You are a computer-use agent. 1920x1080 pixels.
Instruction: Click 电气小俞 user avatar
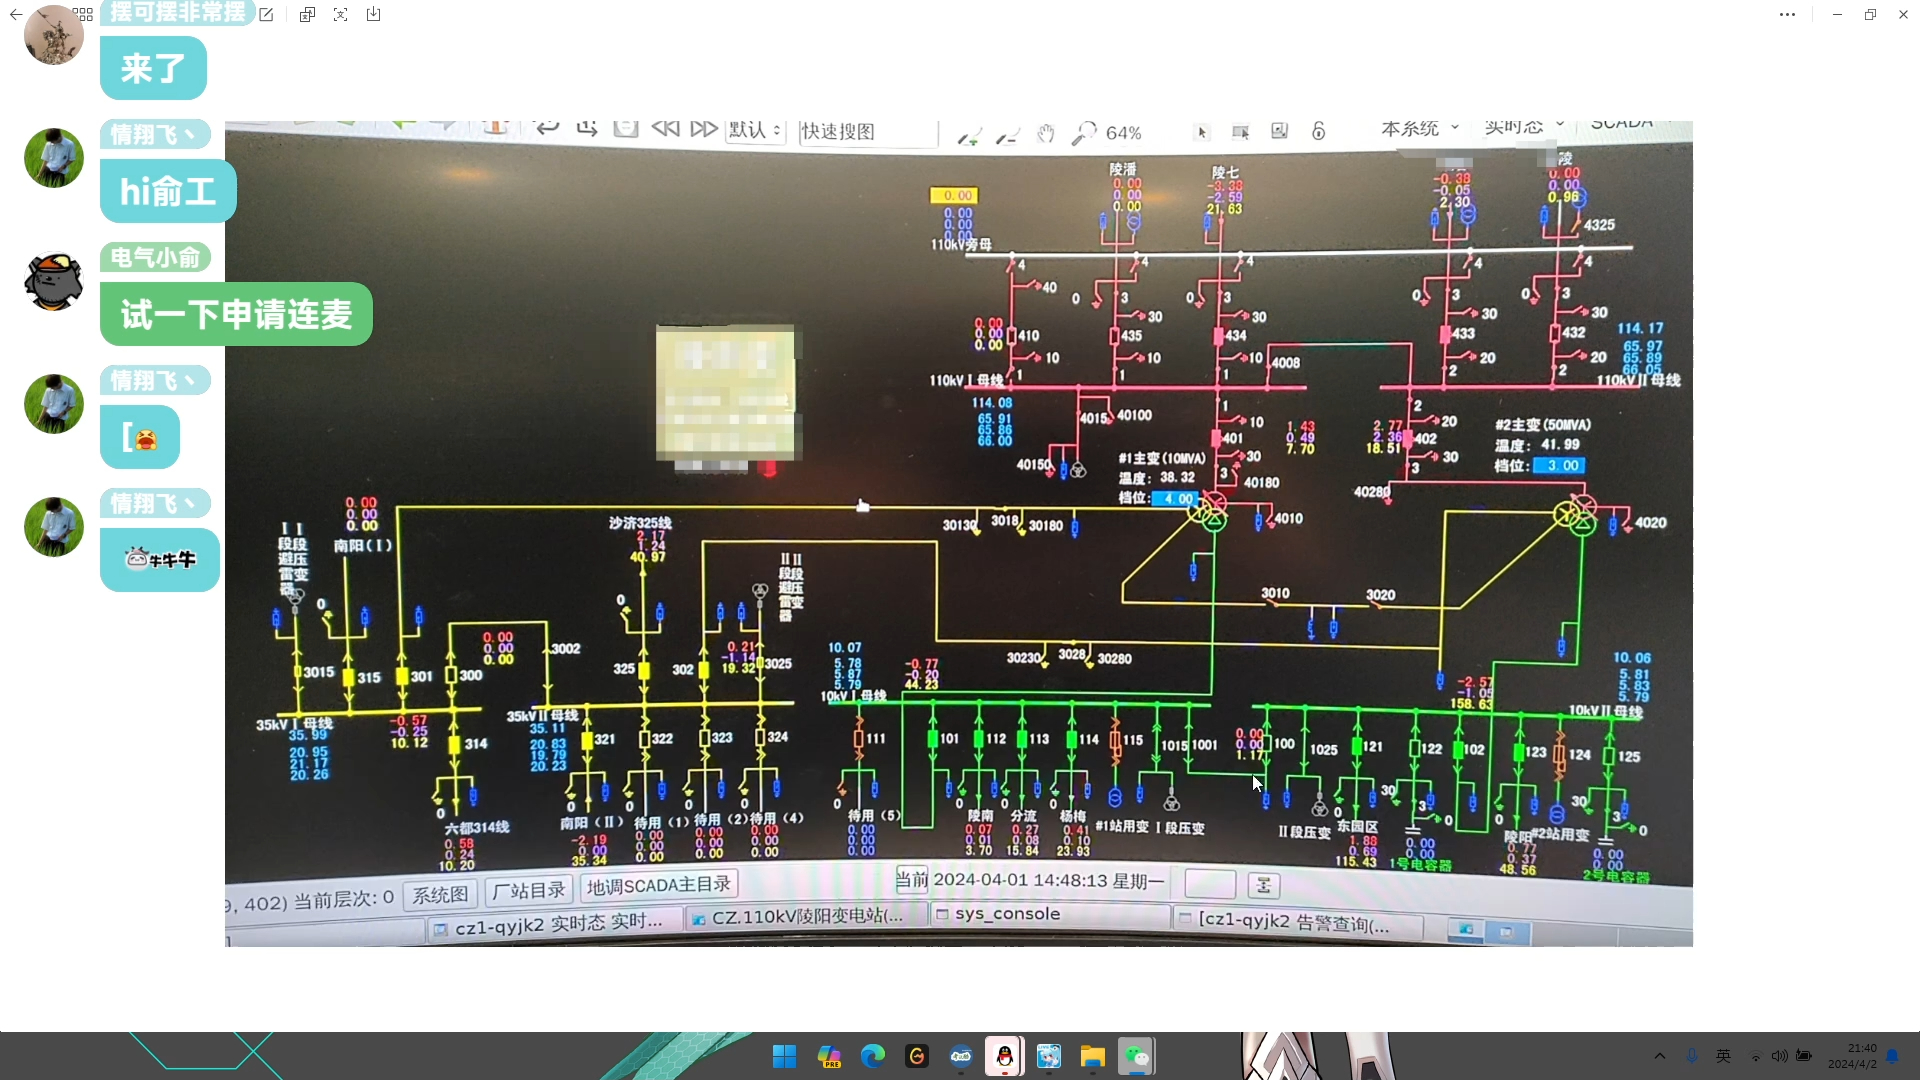54,281
